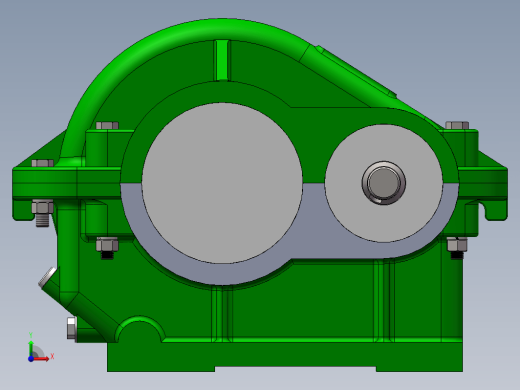Click the X label on the triad

pyautogui.click(x=52, y=357)
